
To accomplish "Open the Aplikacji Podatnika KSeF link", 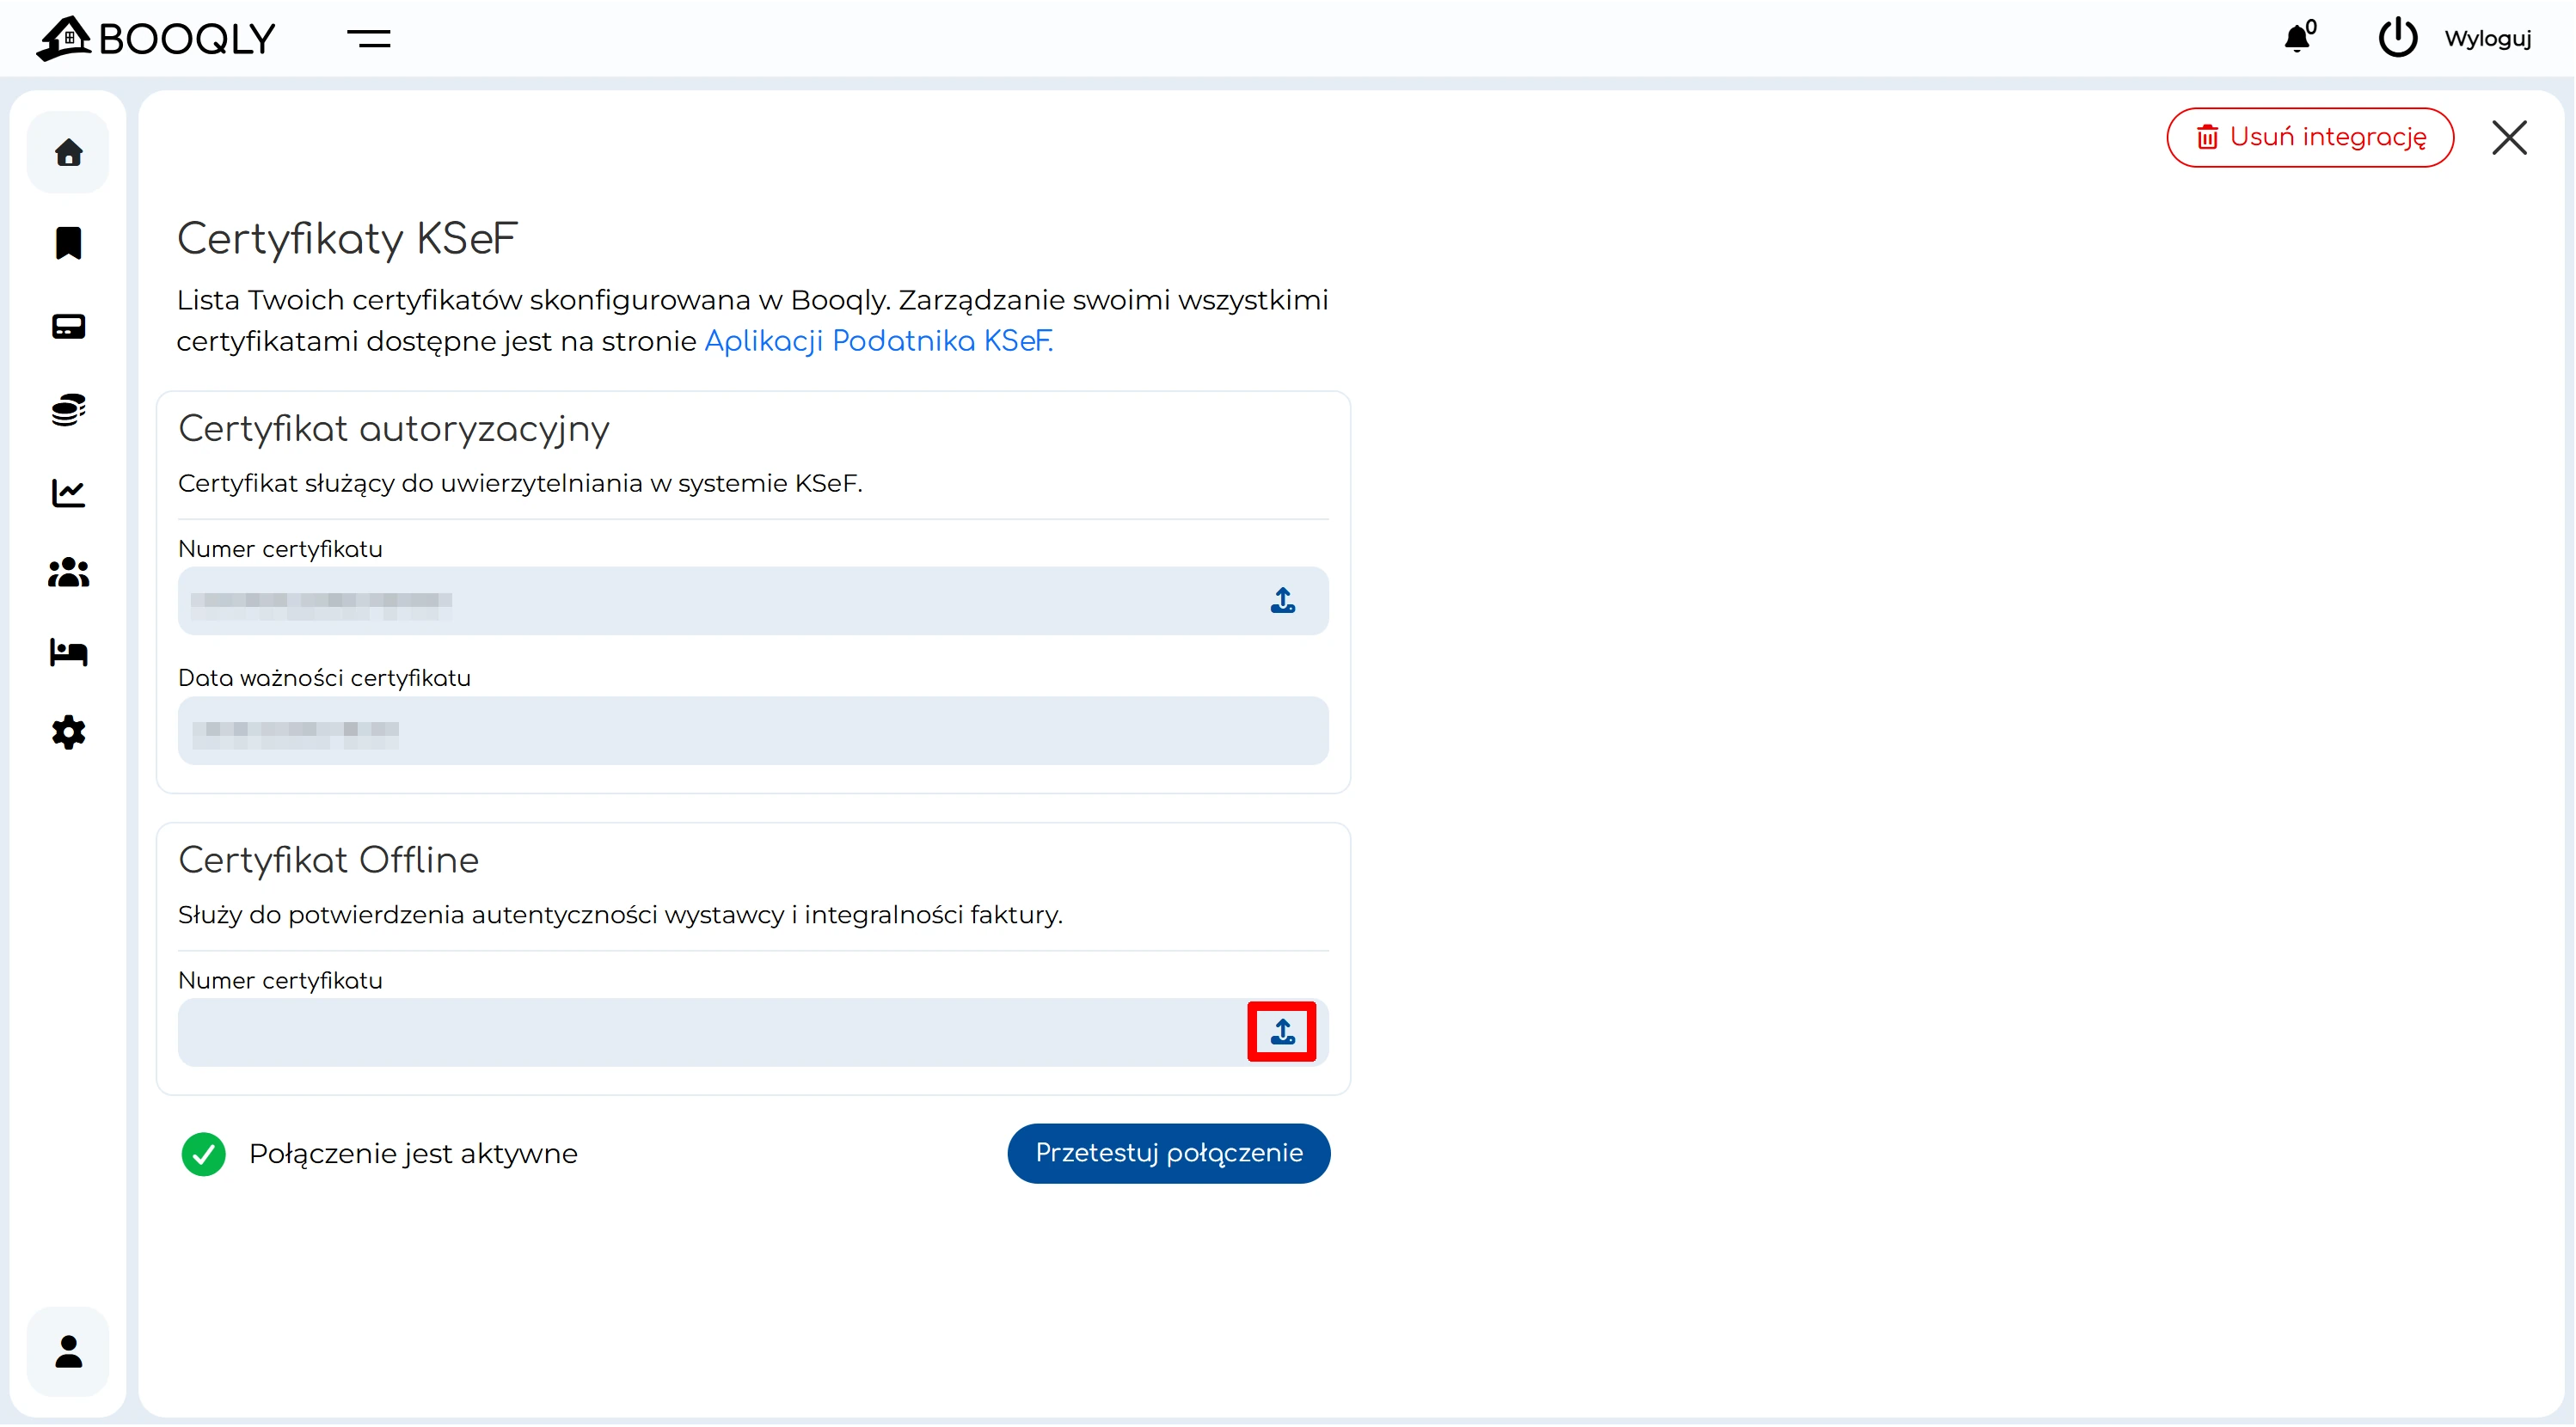I will click(x=878, y=341).
